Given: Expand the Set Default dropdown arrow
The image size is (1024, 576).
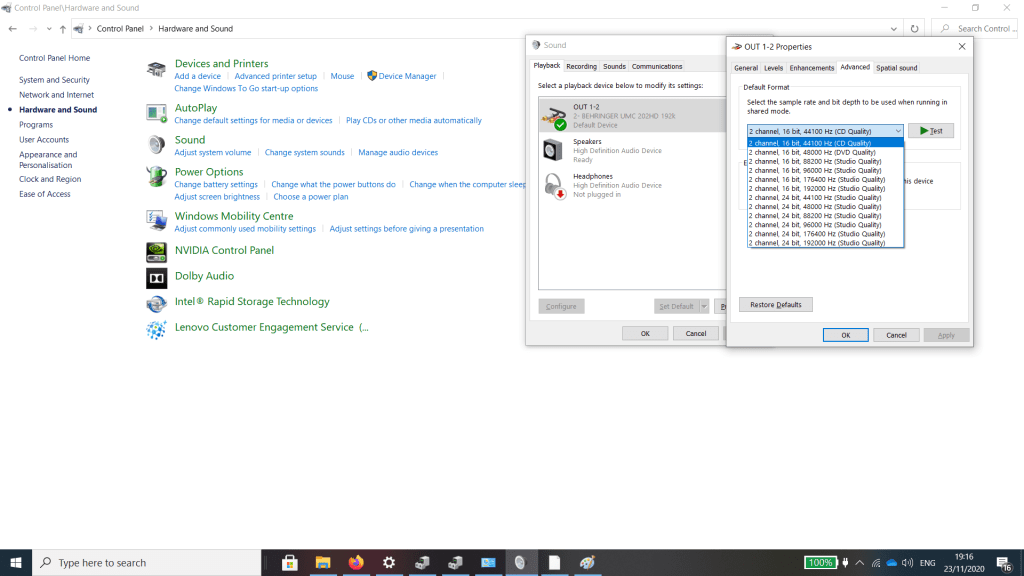Looking at the screenshot, I should (x=704, y=306).
